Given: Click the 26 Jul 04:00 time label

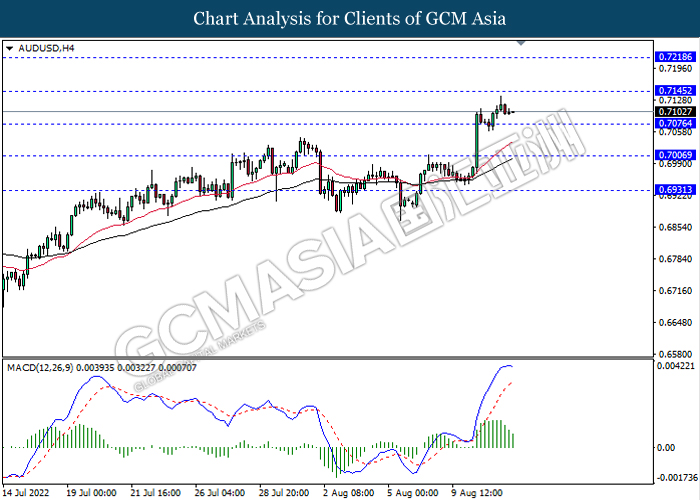Looking at the screenshot, I should click(x=220, y=493).
